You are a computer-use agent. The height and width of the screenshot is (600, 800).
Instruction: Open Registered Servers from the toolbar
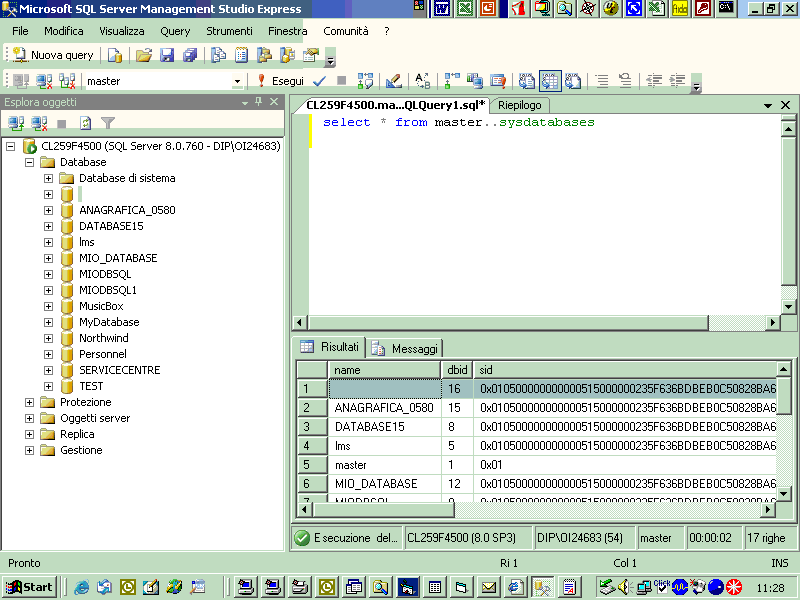click(218, 55)
